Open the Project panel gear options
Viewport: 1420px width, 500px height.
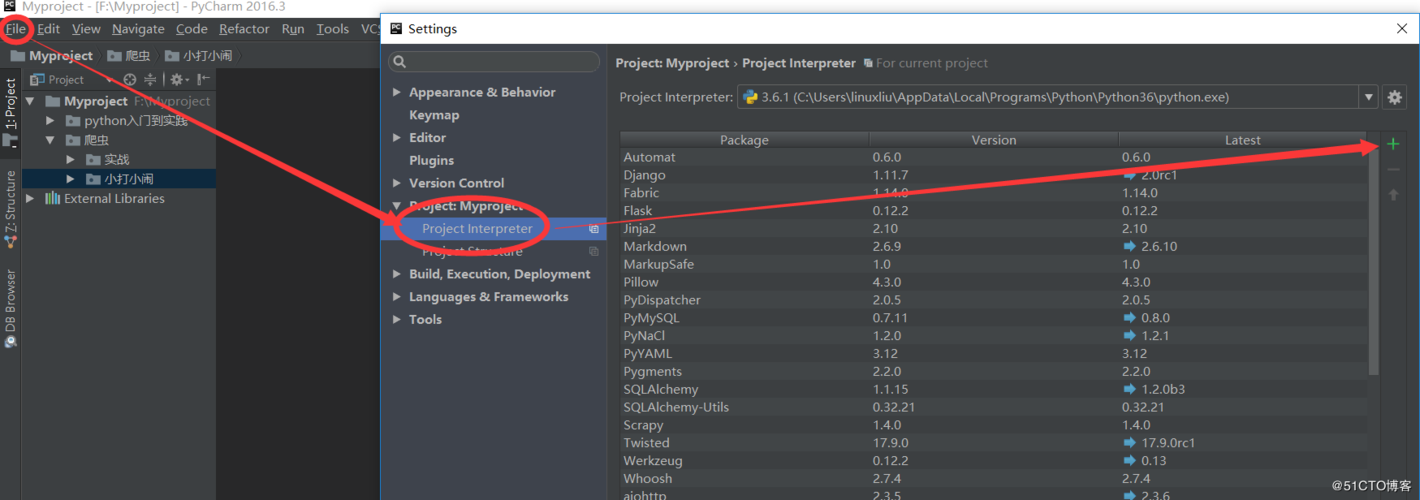[x=176, y=79]
